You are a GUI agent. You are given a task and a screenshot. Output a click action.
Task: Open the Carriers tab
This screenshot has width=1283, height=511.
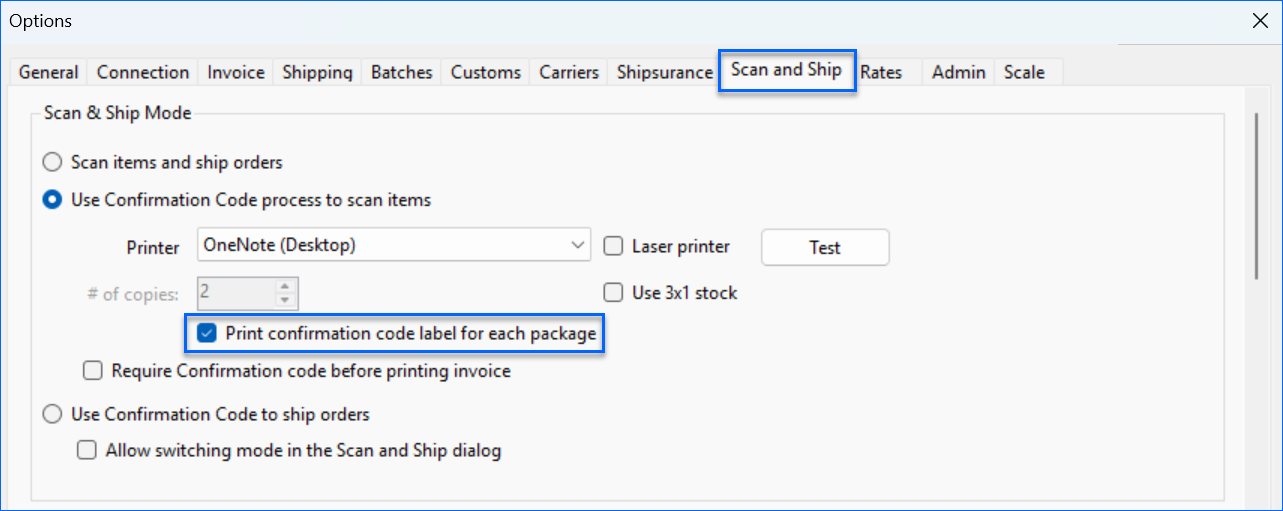point(569,73)
